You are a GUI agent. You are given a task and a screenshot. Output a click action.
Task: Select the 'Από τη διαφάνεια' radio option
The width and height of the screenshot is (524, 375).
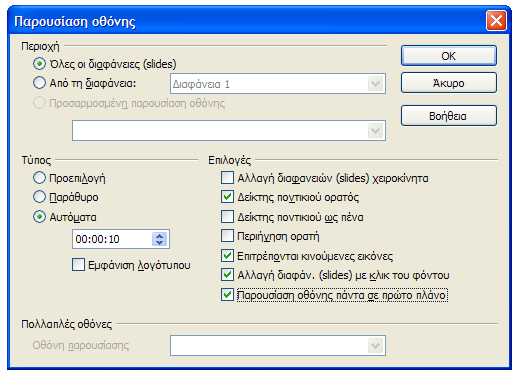pos(39,83)
